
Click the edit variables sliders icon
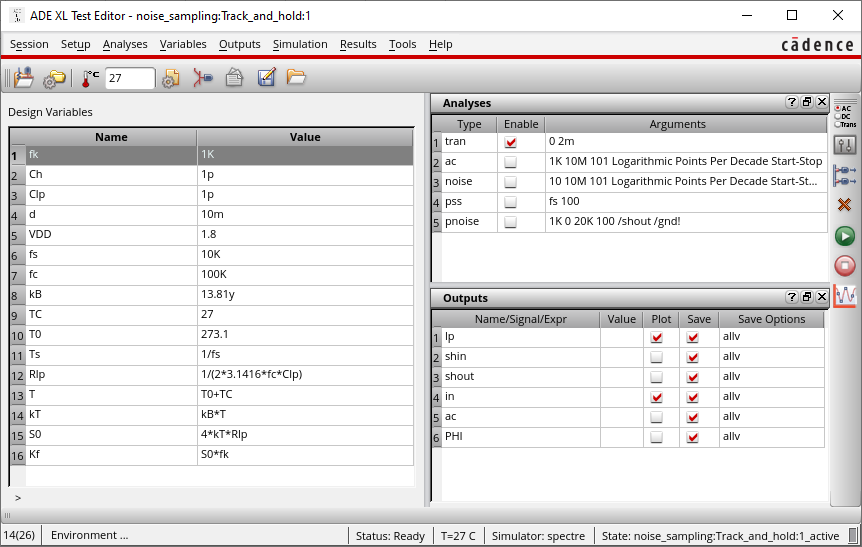(x=845, y=145)
